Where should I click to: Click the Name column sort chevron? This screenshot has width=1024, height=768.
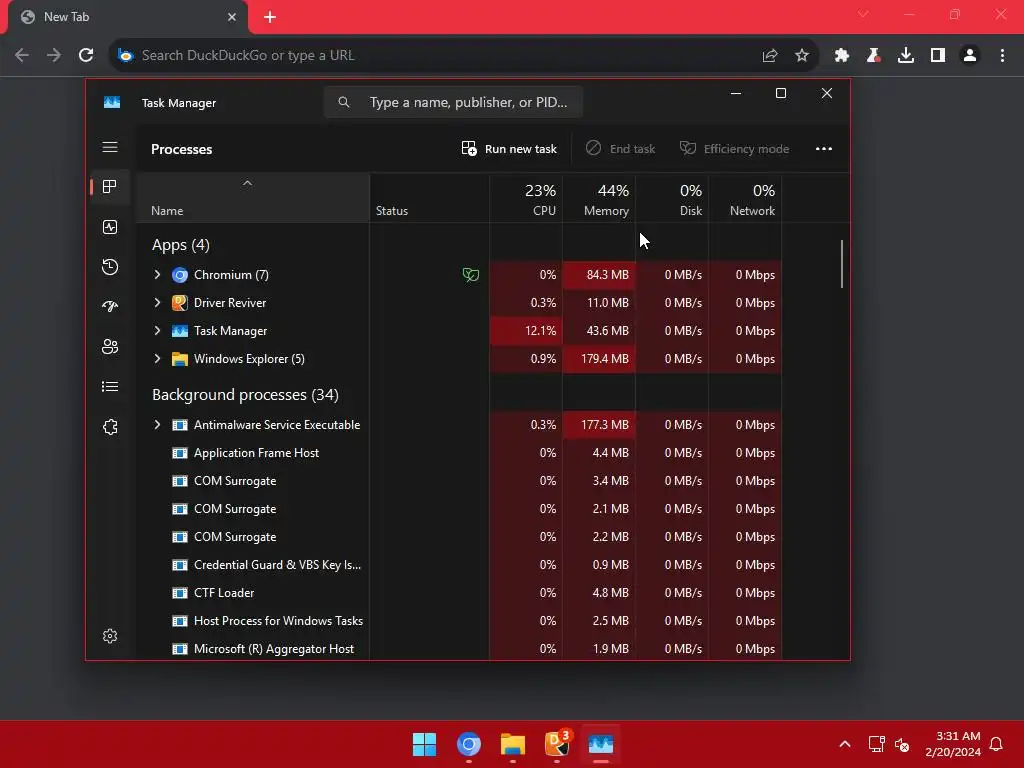(x=247, y=184)
